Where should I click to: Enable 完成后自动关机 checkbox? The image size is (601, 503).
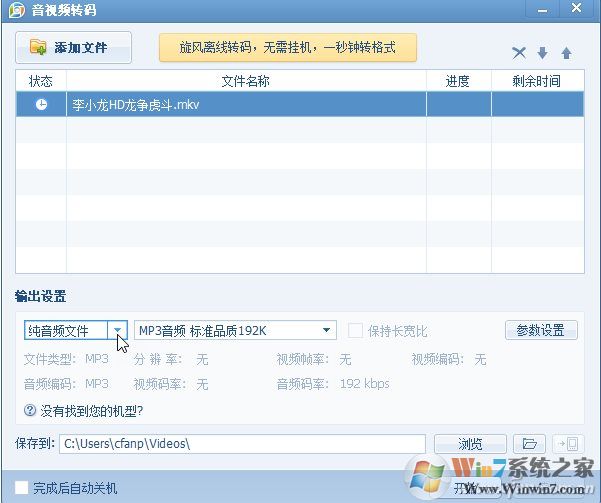click(x=21, y=488)
